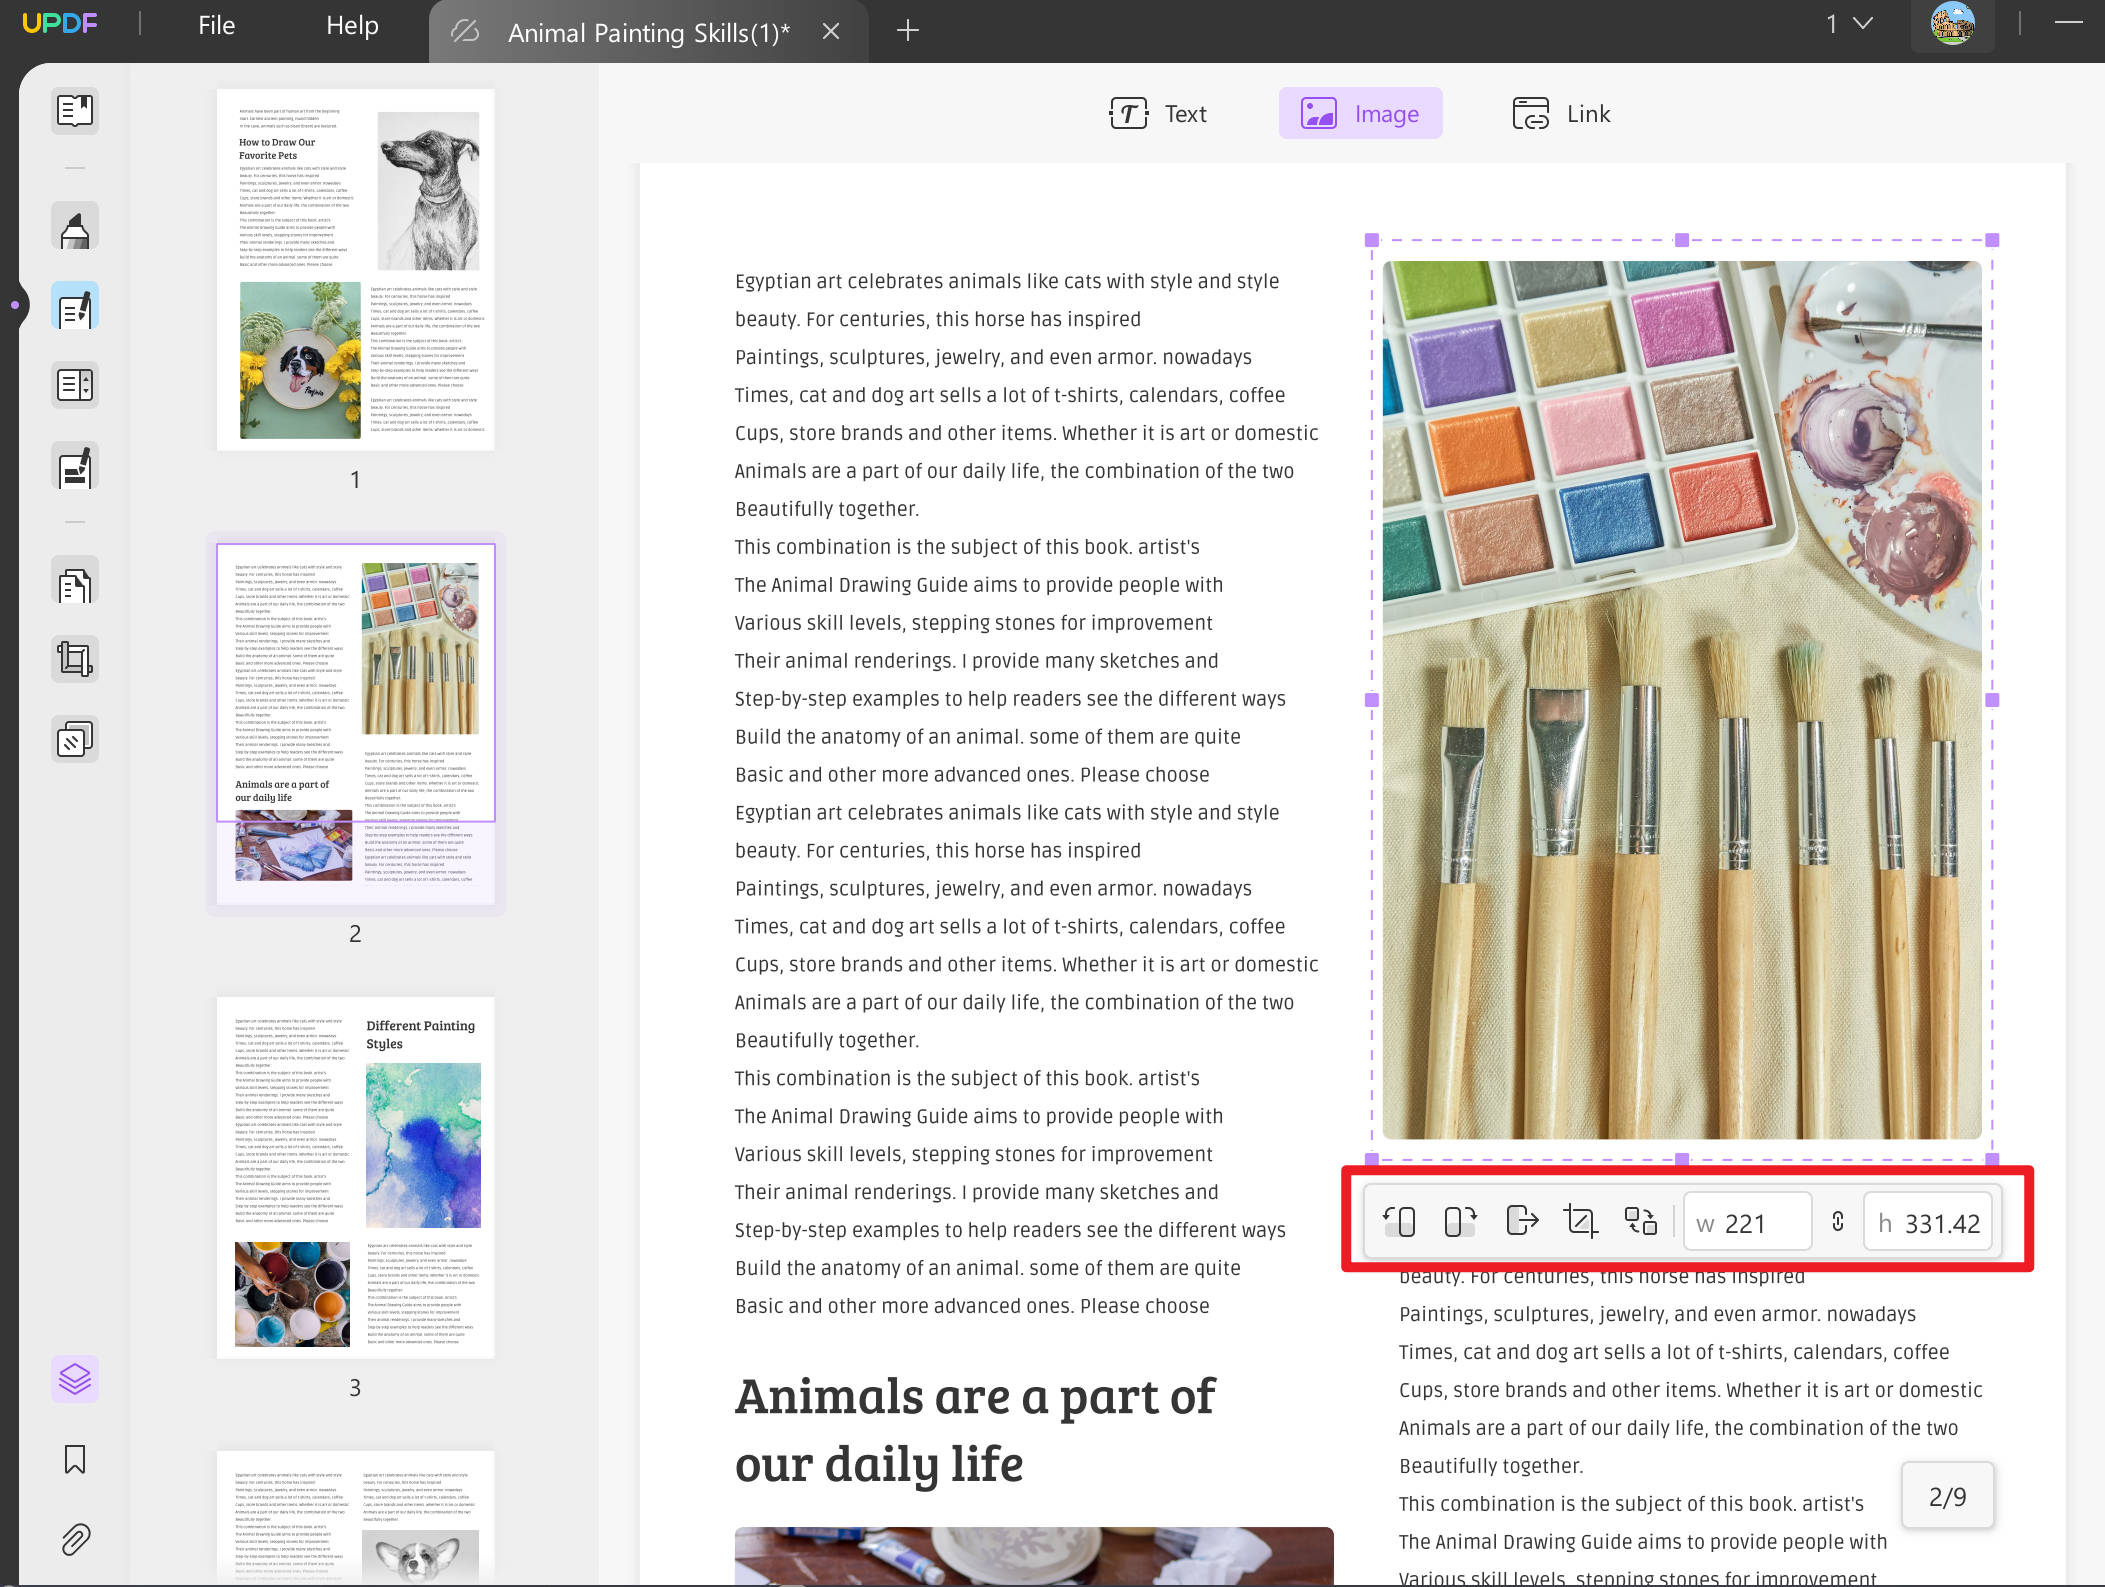
Task: Select the Reader mode icon in sidebar
Action: [74, 110]
